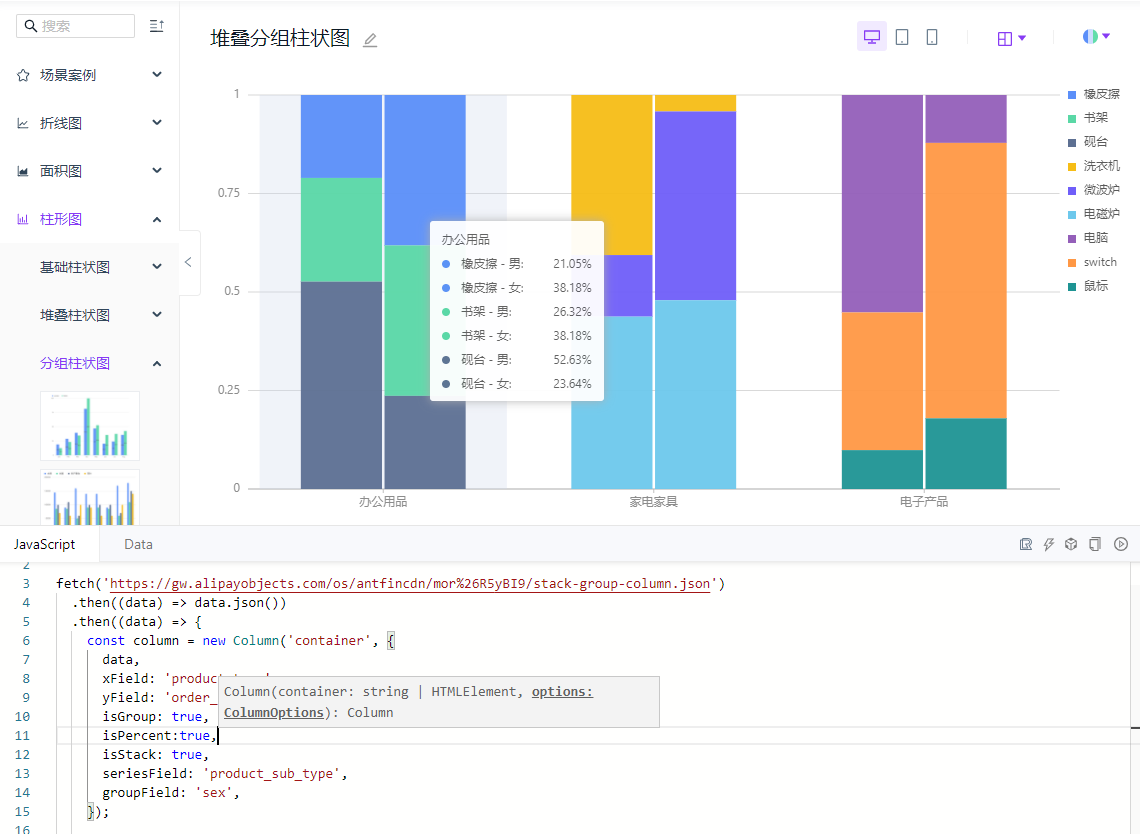The height and width of the screenshot is (834, 1140).
Task: Open the theme color dropdown
Action: (1096, 36)
